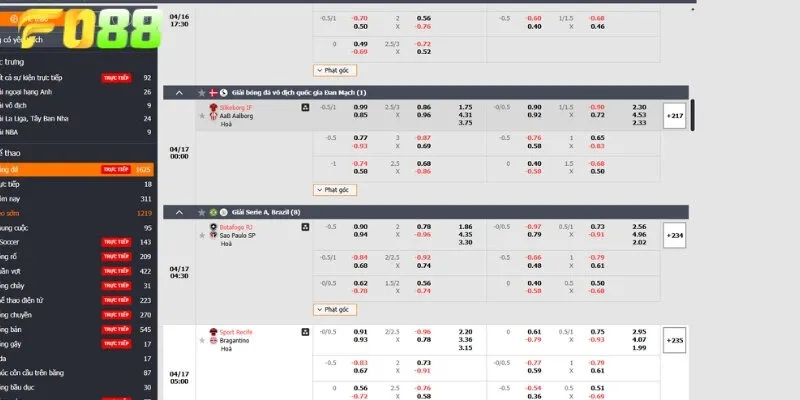
Task: Open statistics icon for Botafogo RJ match
Action: click(305, 227)
